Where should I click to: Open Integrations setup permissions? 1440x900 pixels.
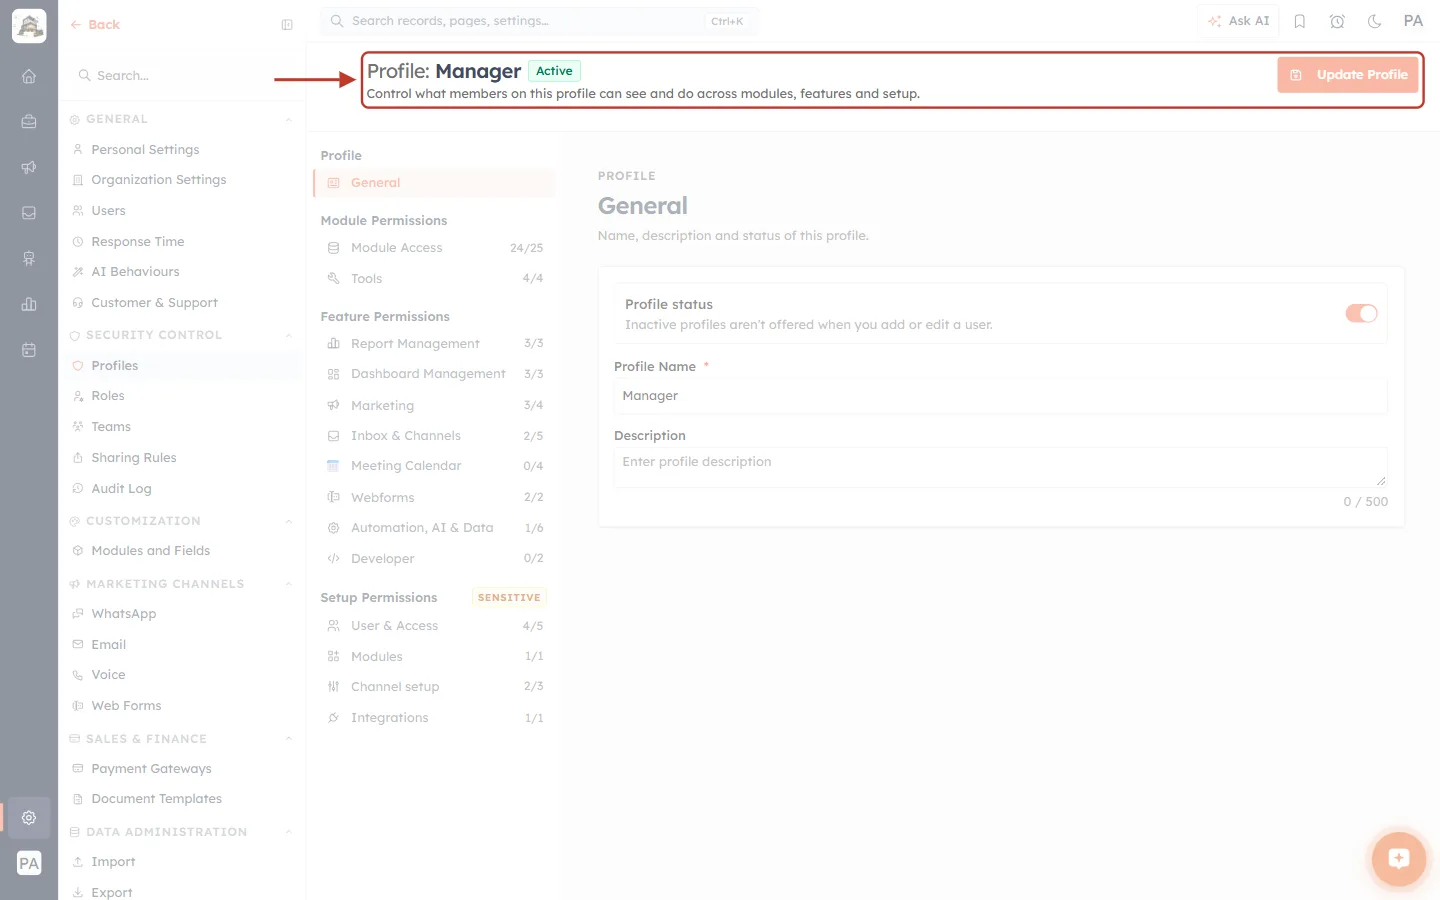(434, 718)
